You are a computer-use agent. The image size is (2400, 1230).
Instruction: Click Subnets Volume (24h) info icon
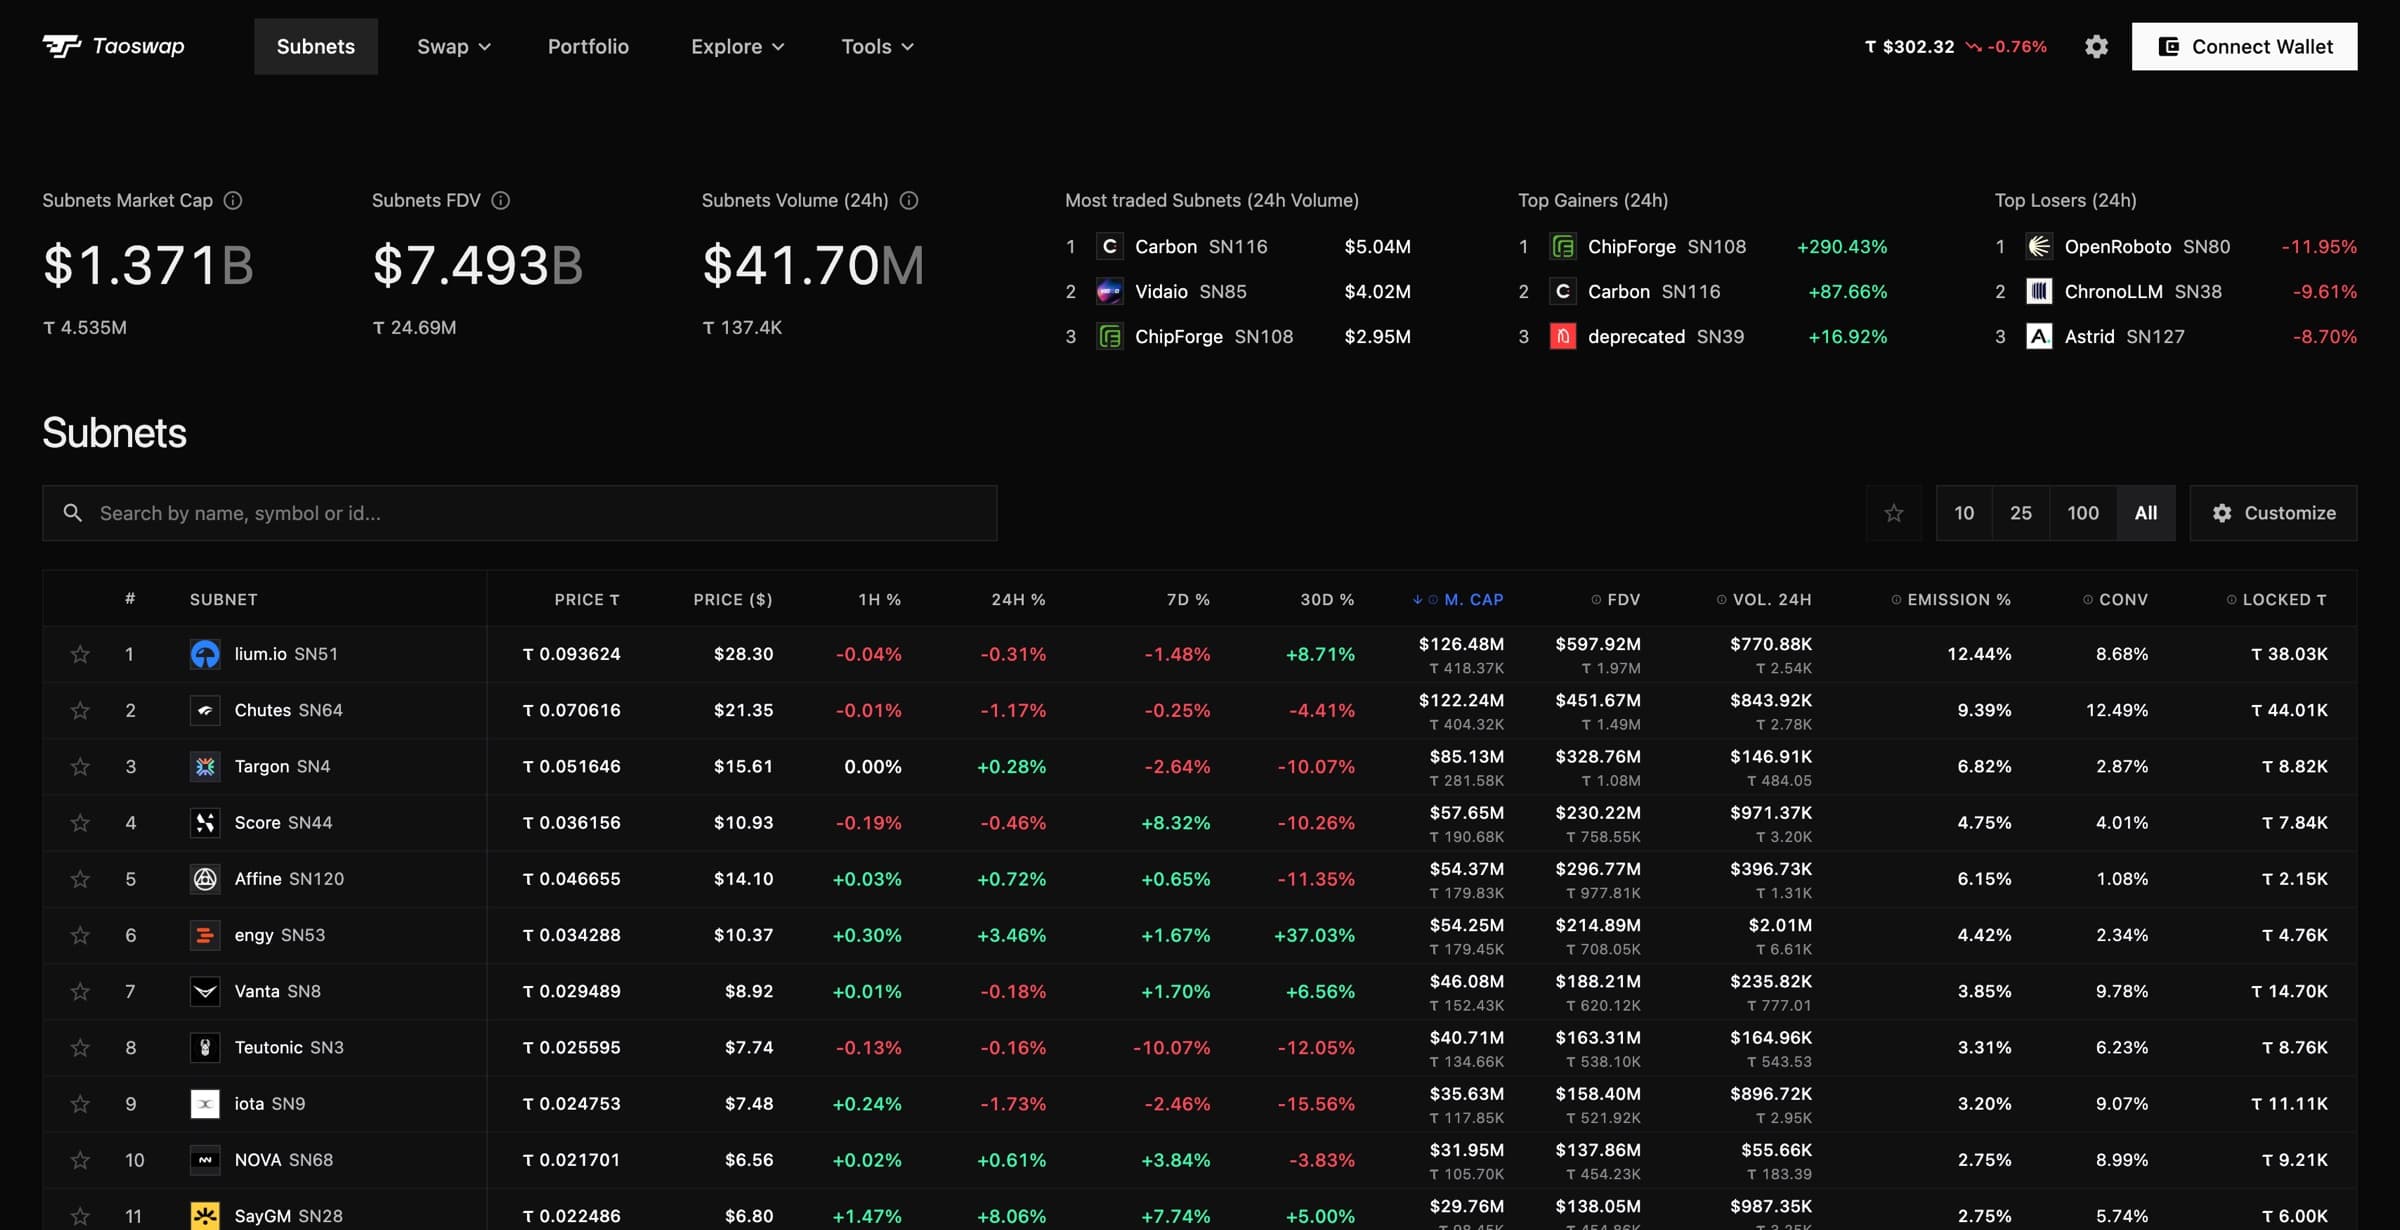click(x=909, y=200)
